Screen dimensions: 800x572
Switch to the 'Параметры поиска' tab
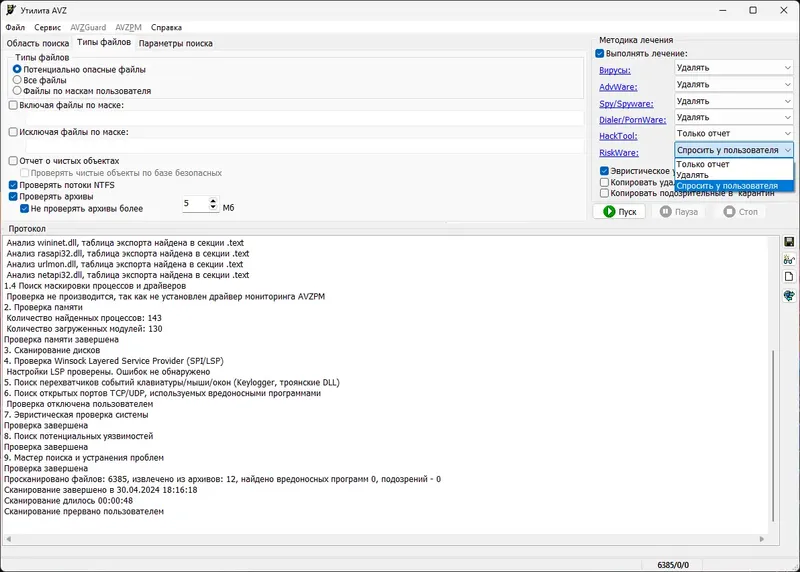point(176,43)
